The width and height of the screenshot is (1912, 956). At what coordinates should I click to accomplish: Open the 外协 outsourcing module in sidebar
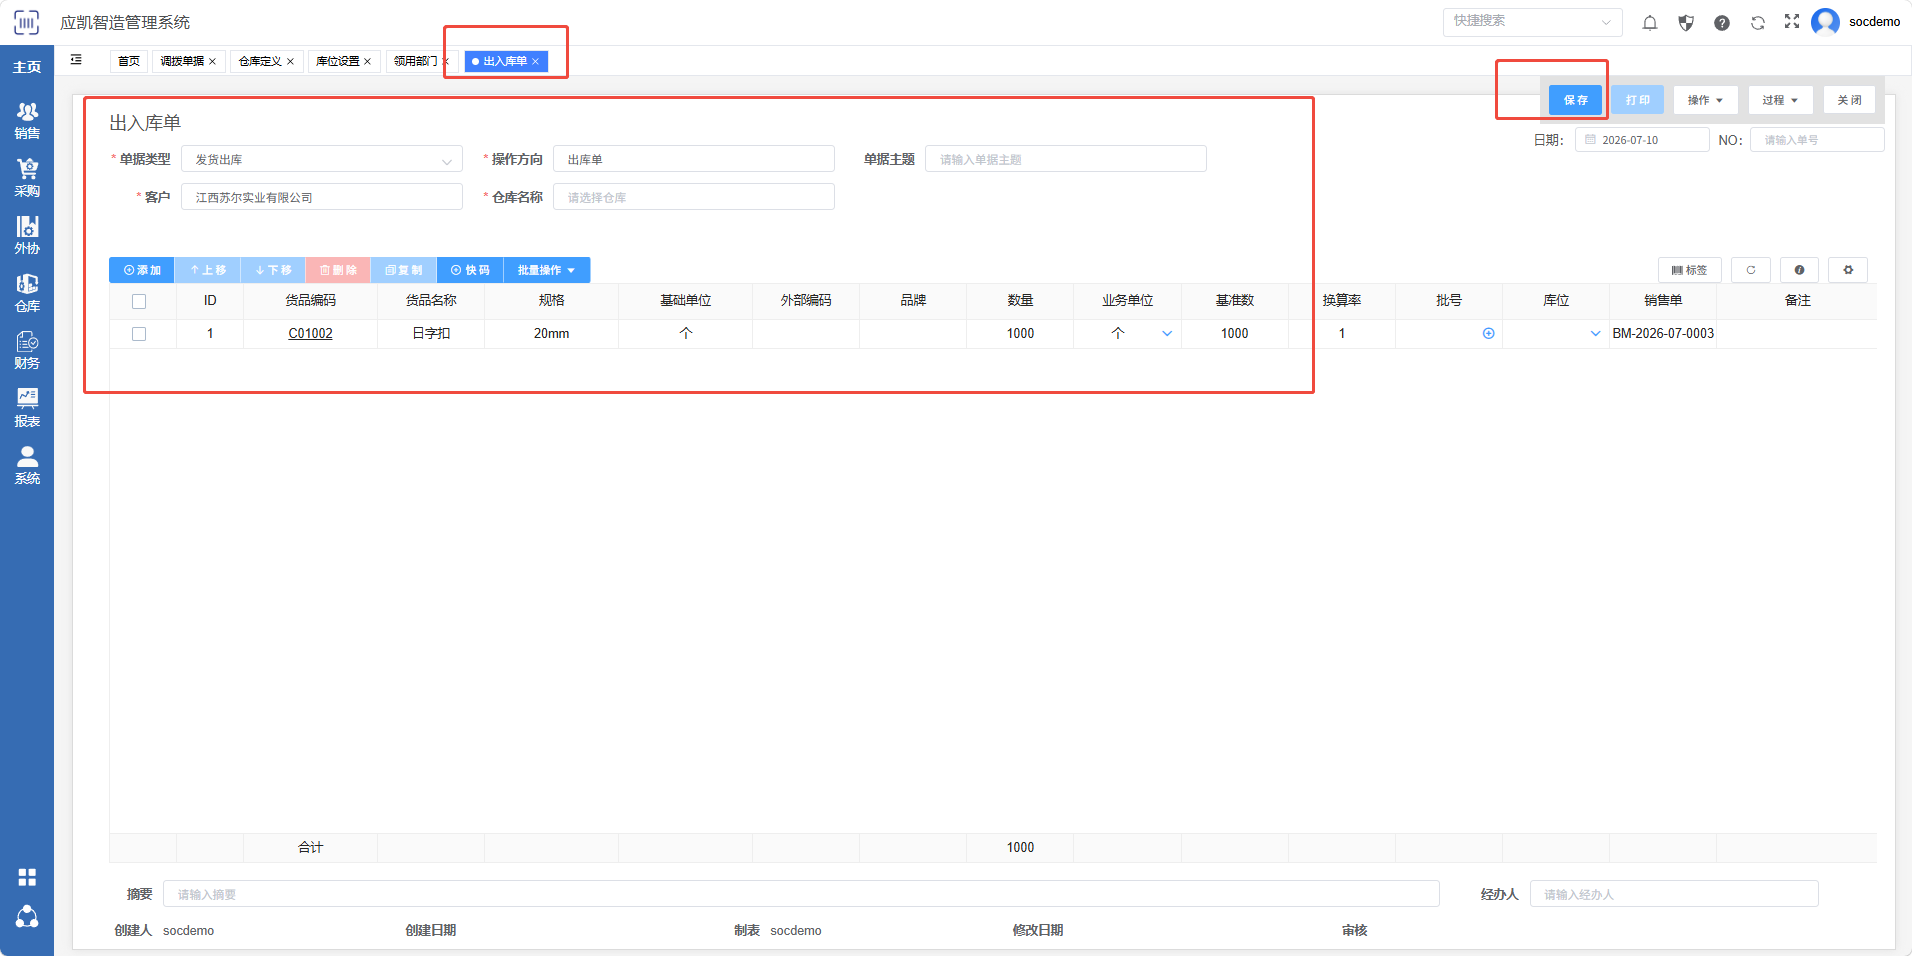coord(27,235)
